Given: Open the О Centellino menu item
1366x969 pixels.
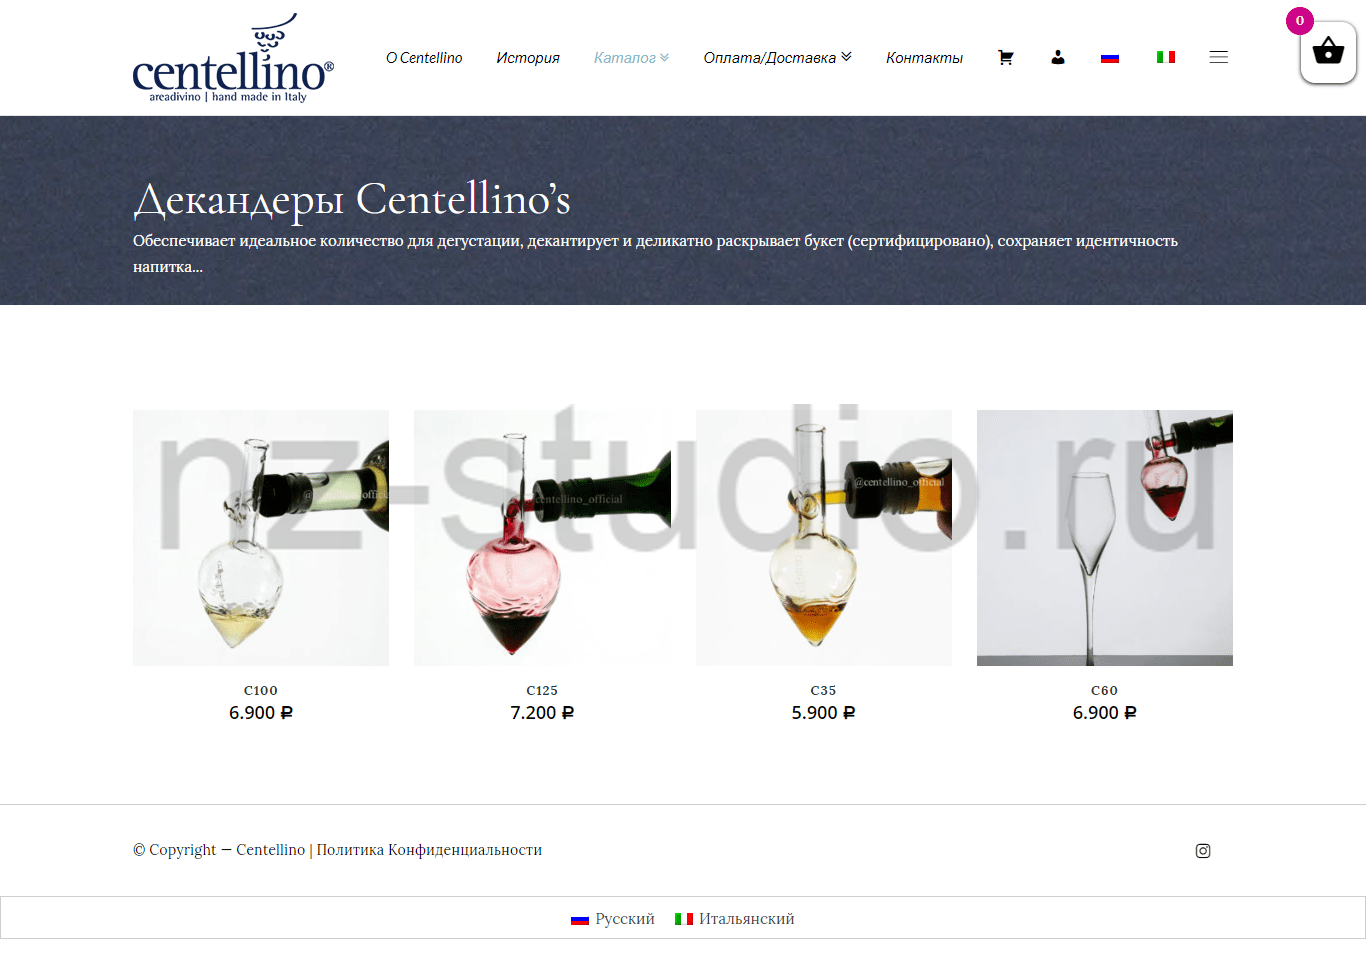Looking at the screenshot, I should [424, 58].
